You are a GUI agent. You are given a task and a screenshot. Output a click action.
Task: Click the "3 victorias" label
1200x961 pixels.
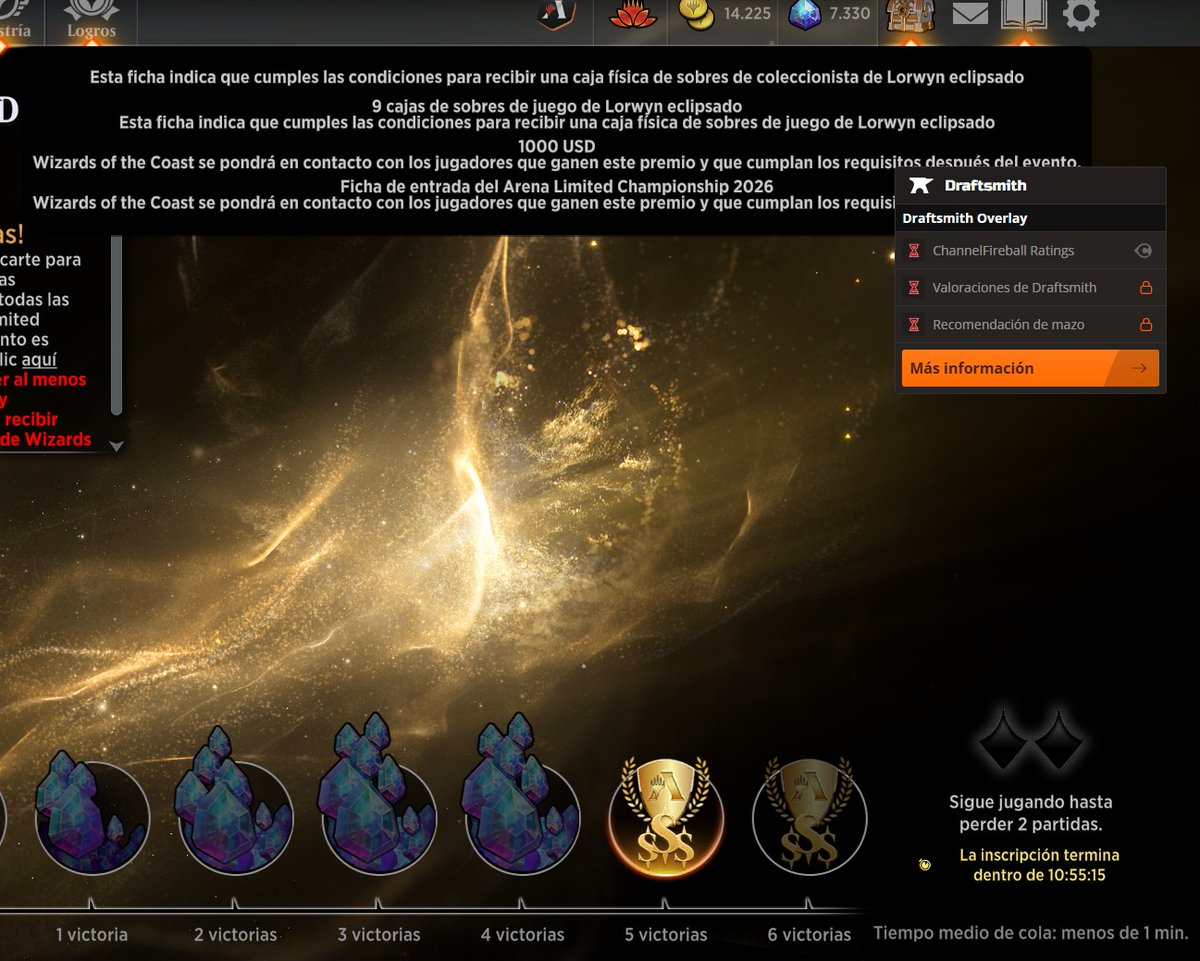[379, 935]
